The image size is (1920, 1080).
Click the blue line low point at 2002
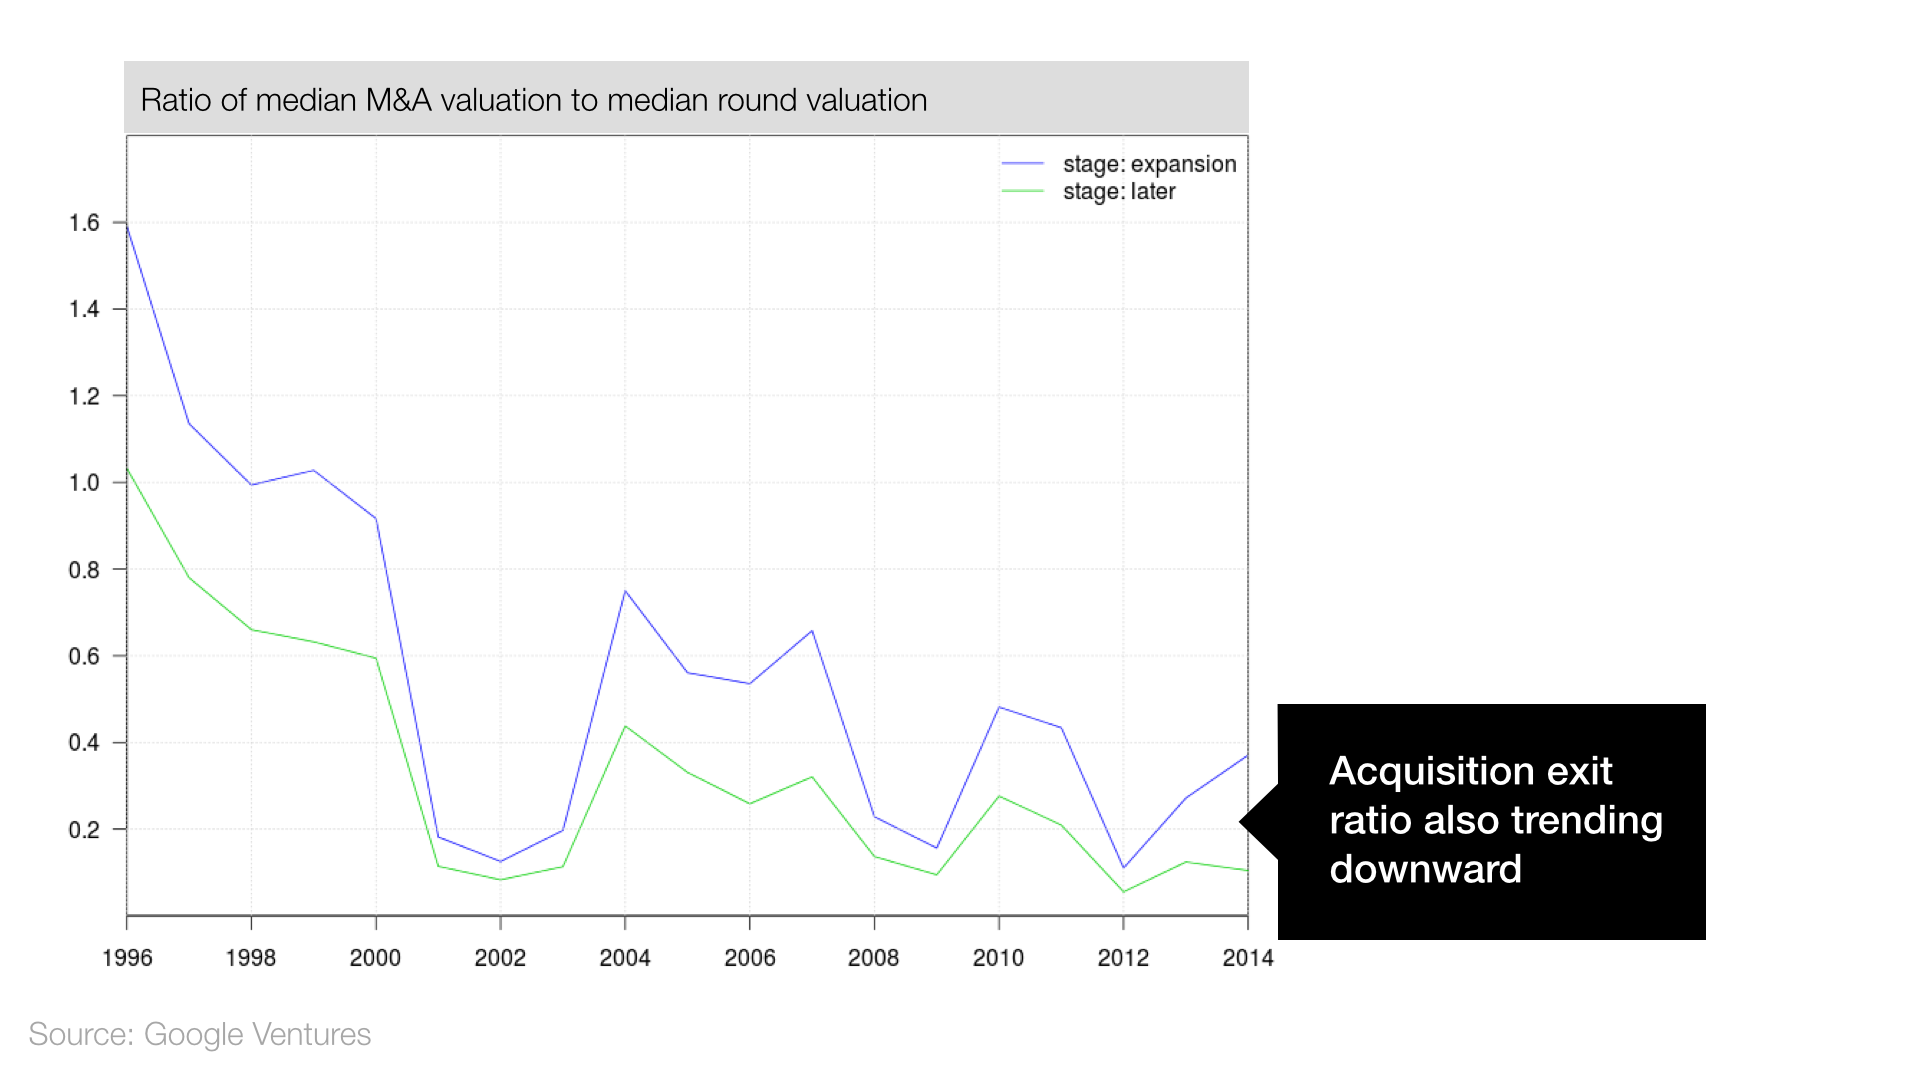coord(500,861)
